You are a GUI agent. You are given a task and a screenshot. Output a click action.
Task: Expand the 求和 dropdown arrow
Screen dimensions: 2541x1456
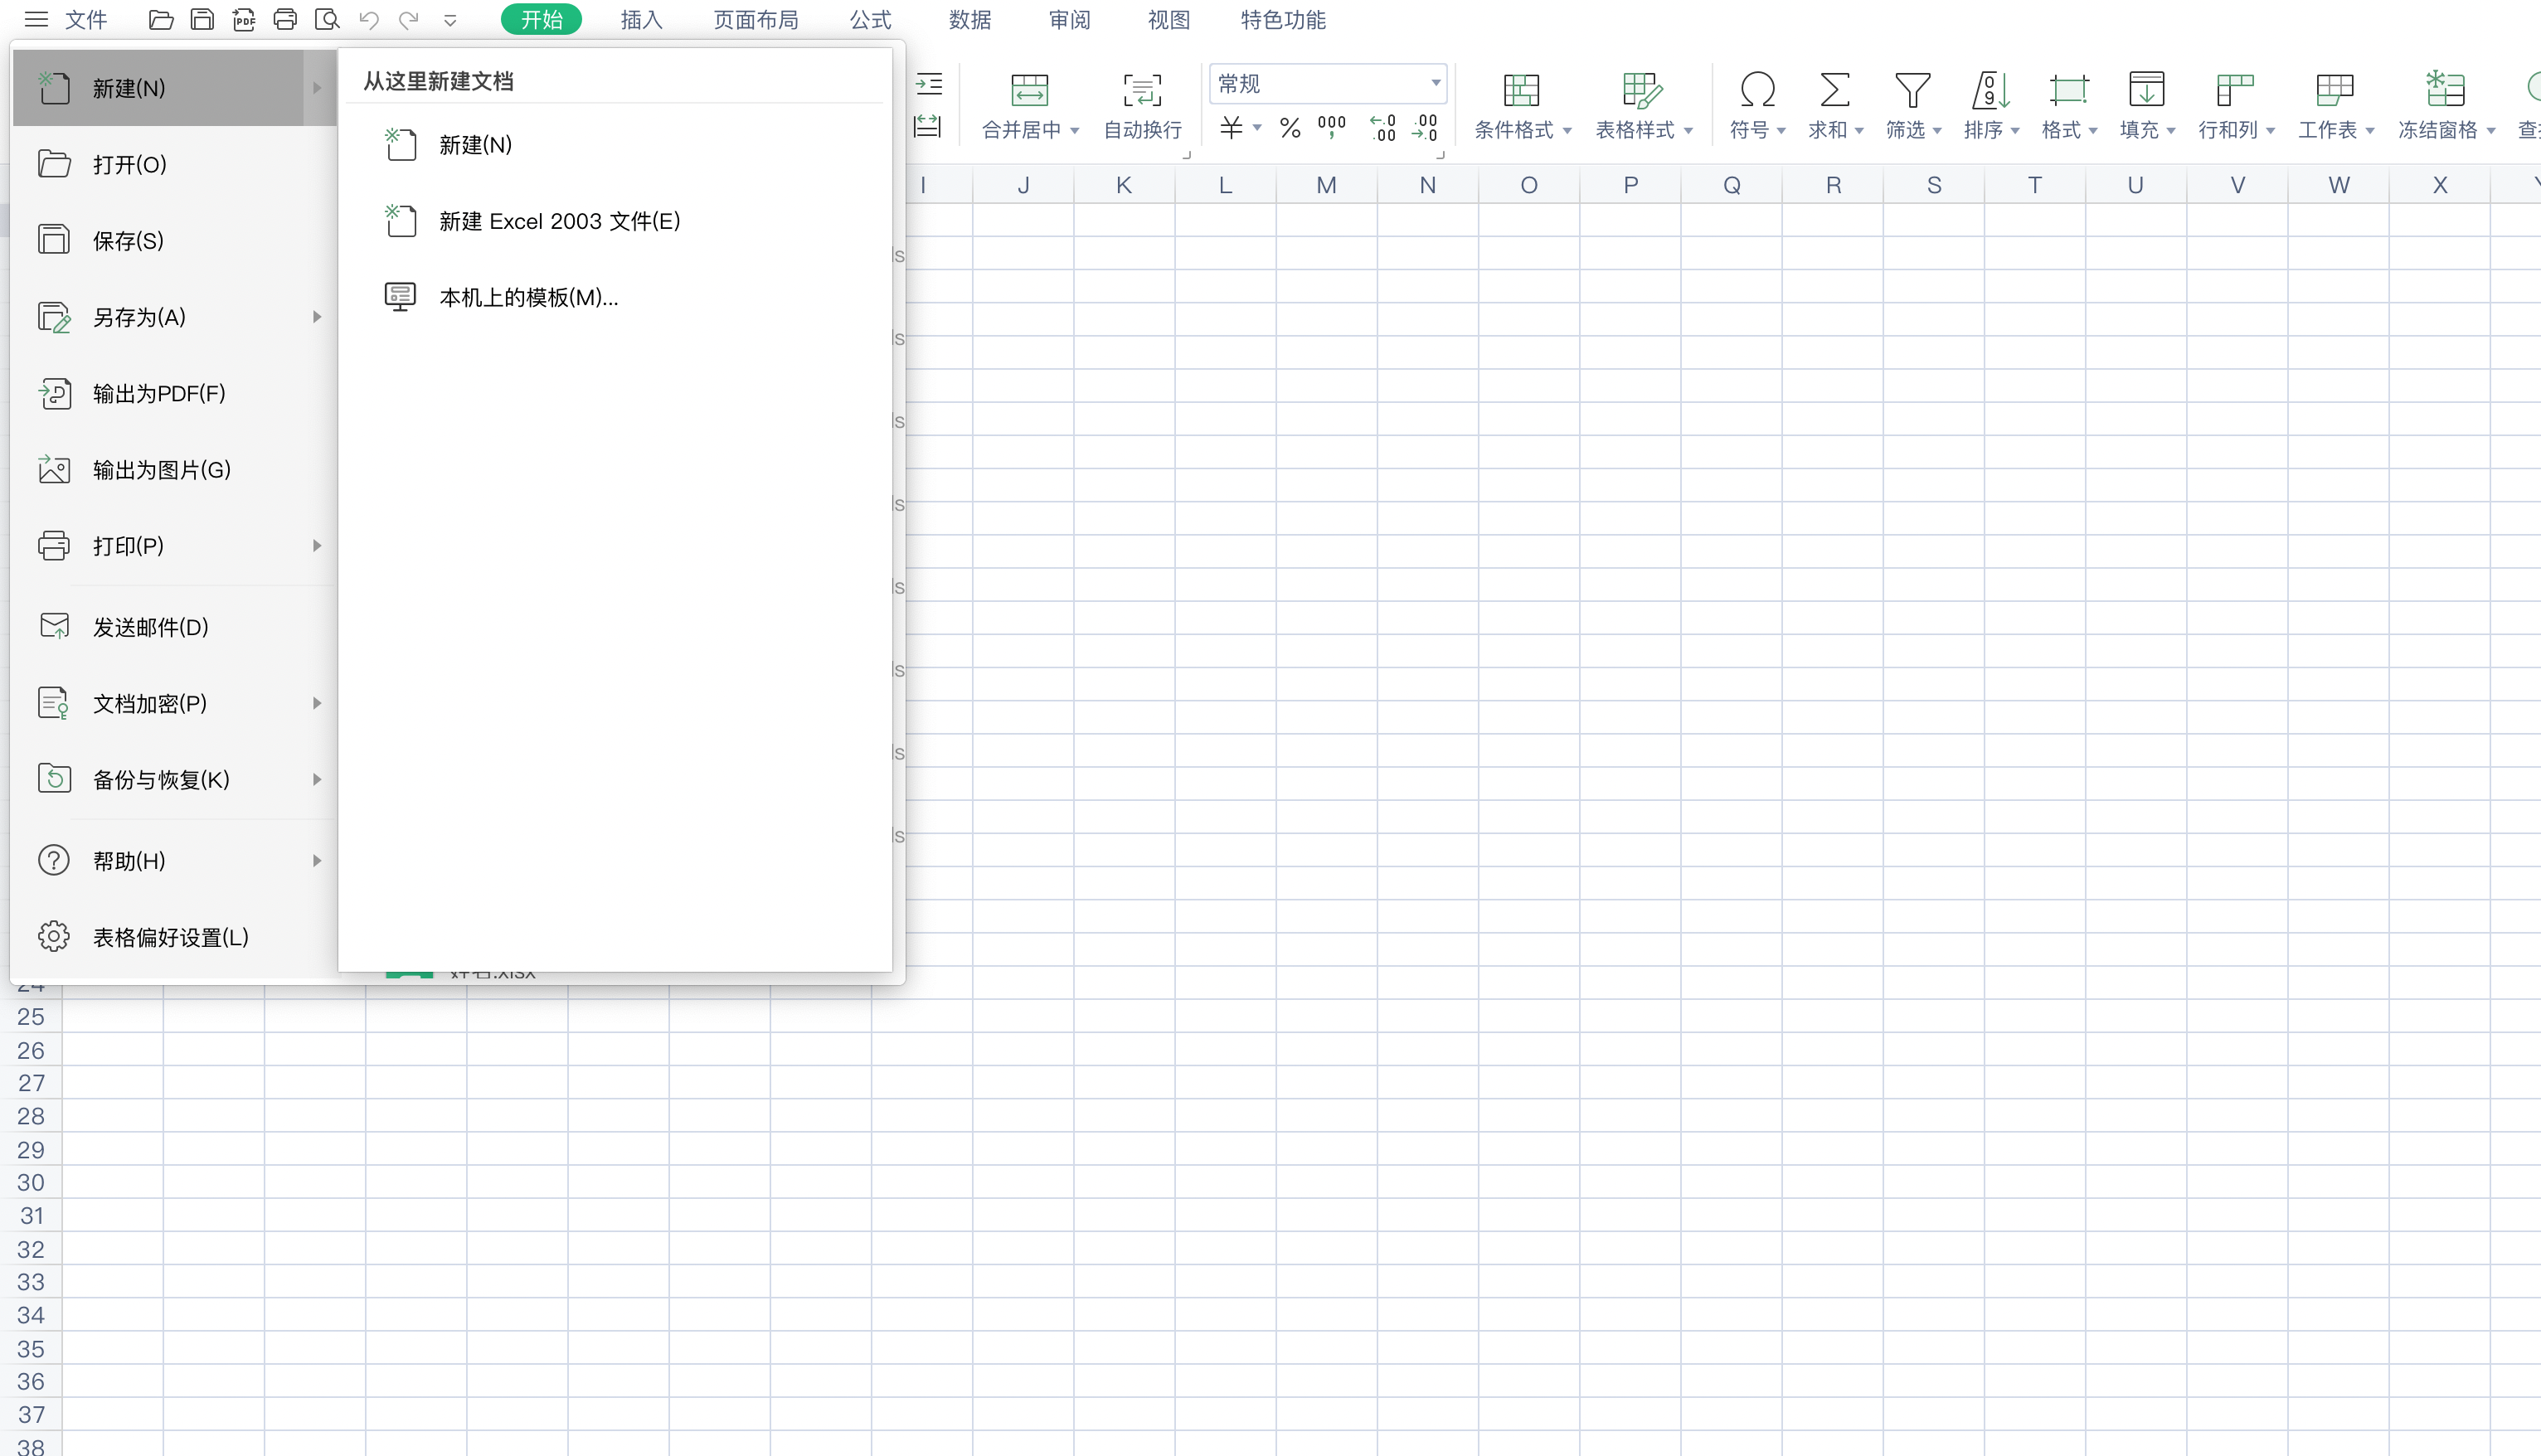[x=1859, y=131]
